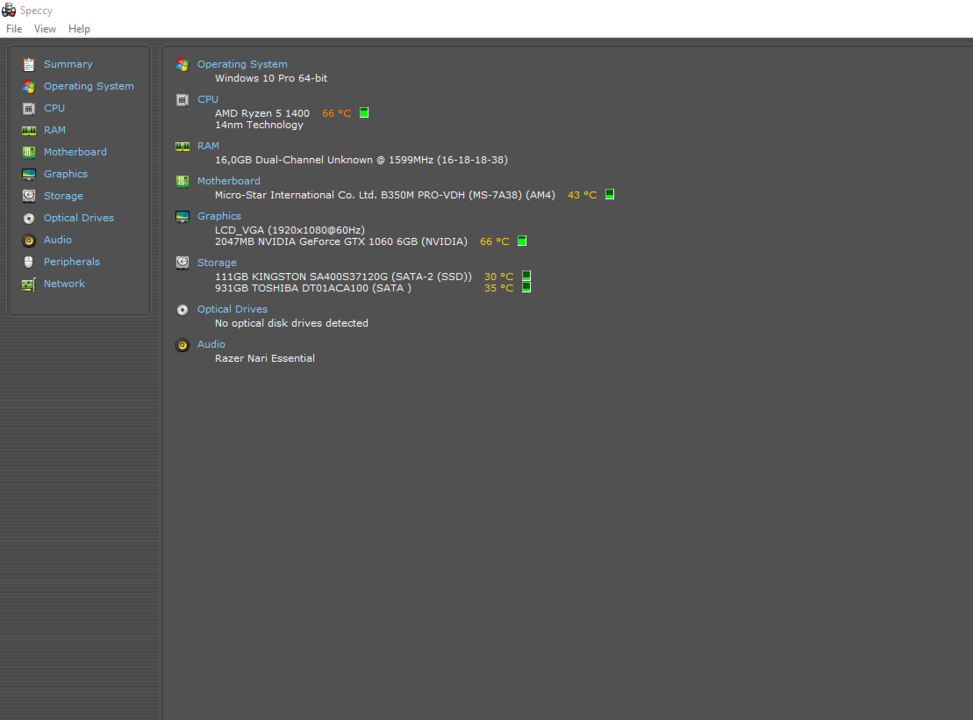Image resolution: width=973 pixels, height=720 pixels.
Task: Click the Micro-Star B350M PRO-VDH text
Action: [385, 195]
